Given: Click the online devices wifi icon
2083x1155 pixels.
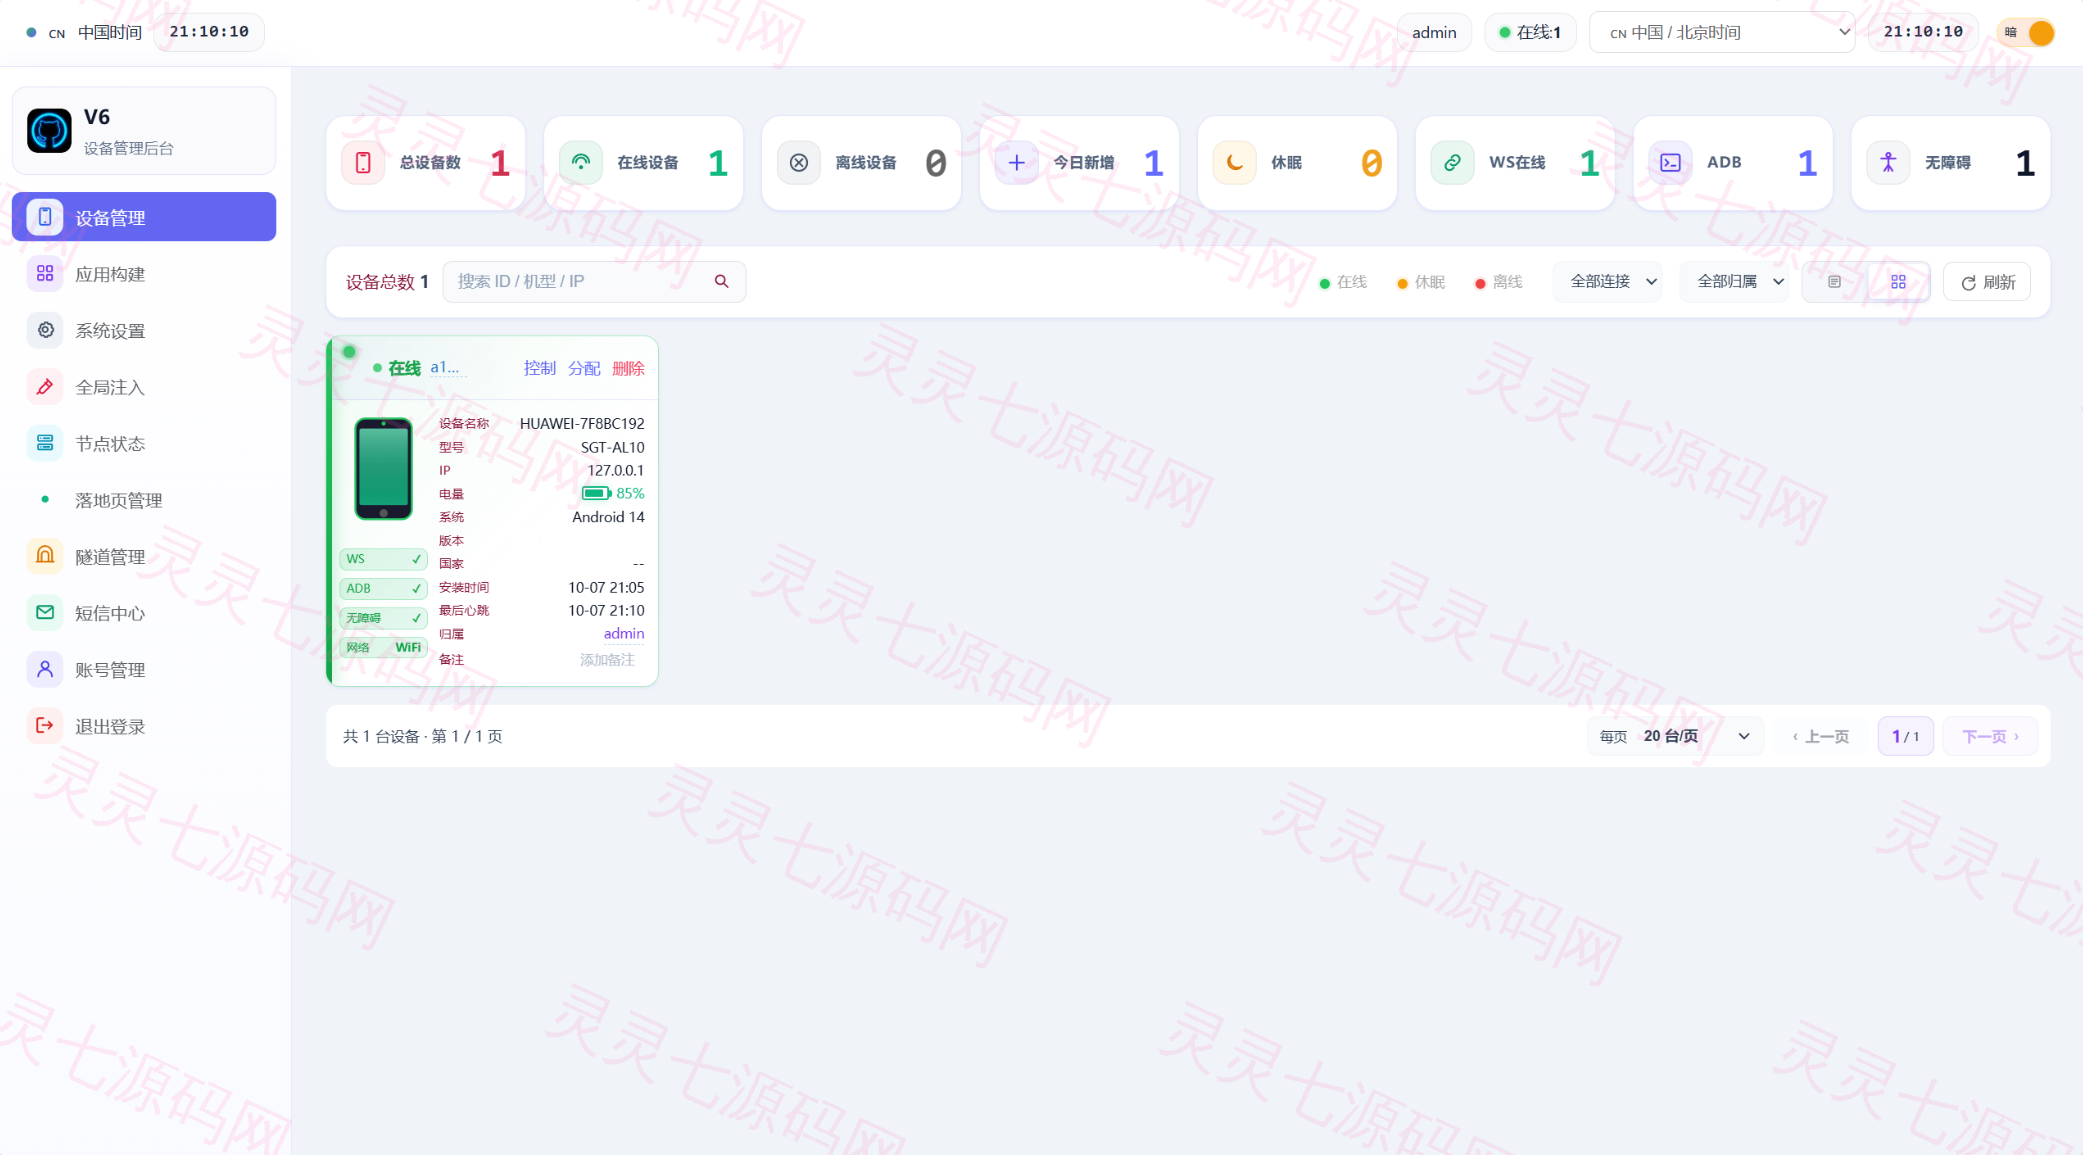Looking at the screenshot, I should point(581,163).
